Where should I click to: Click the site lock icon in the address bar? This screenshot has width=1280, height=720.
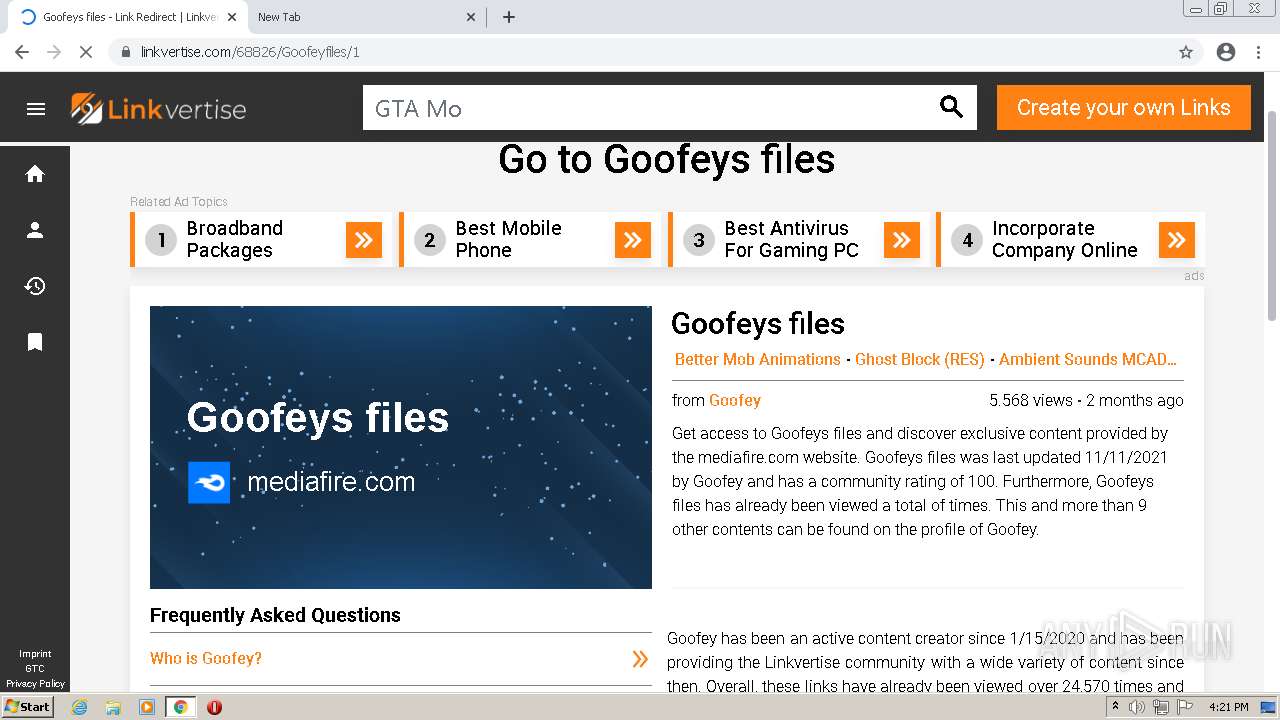(126, 52)
